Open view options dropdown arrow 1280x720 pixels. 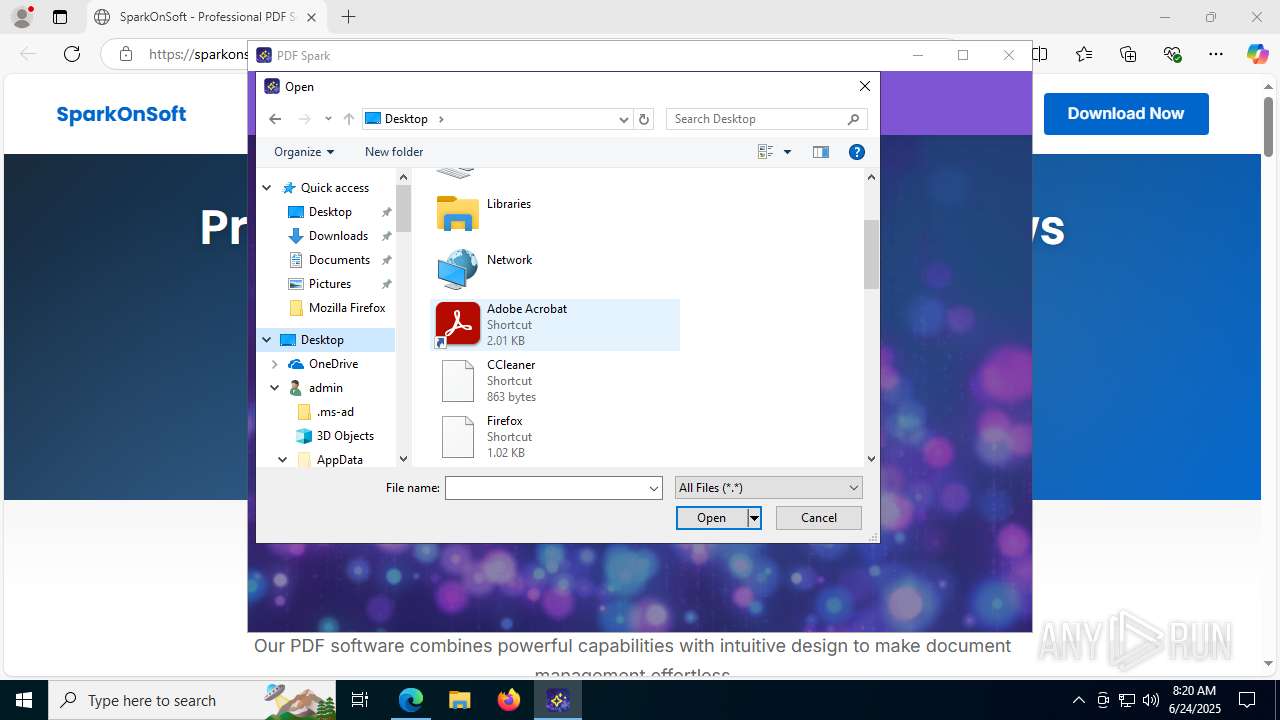[787, 152]
